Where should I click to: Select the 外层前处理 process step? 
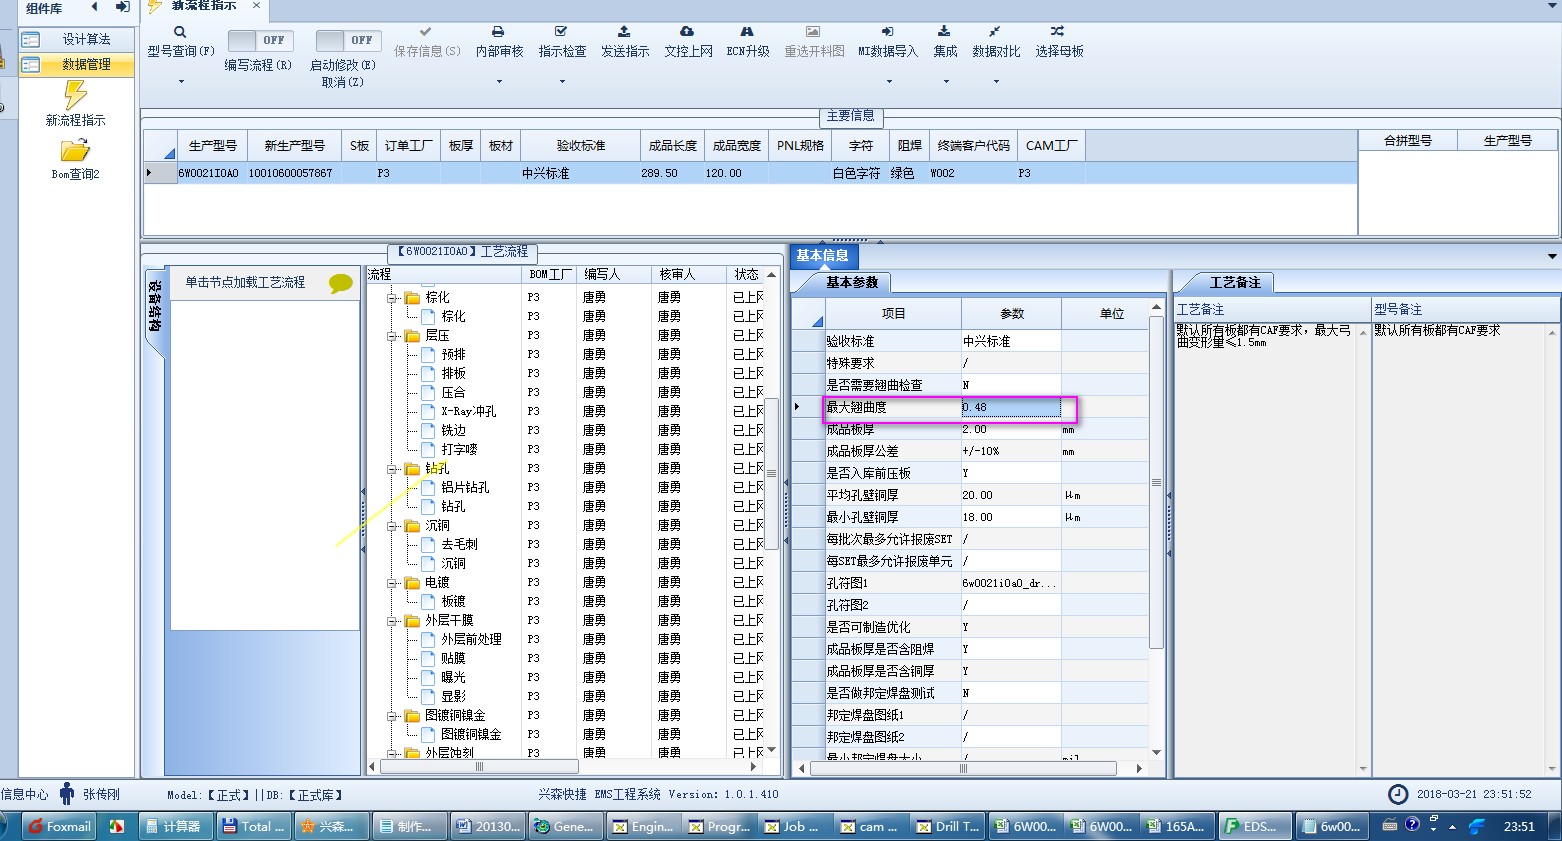[471, 639]
